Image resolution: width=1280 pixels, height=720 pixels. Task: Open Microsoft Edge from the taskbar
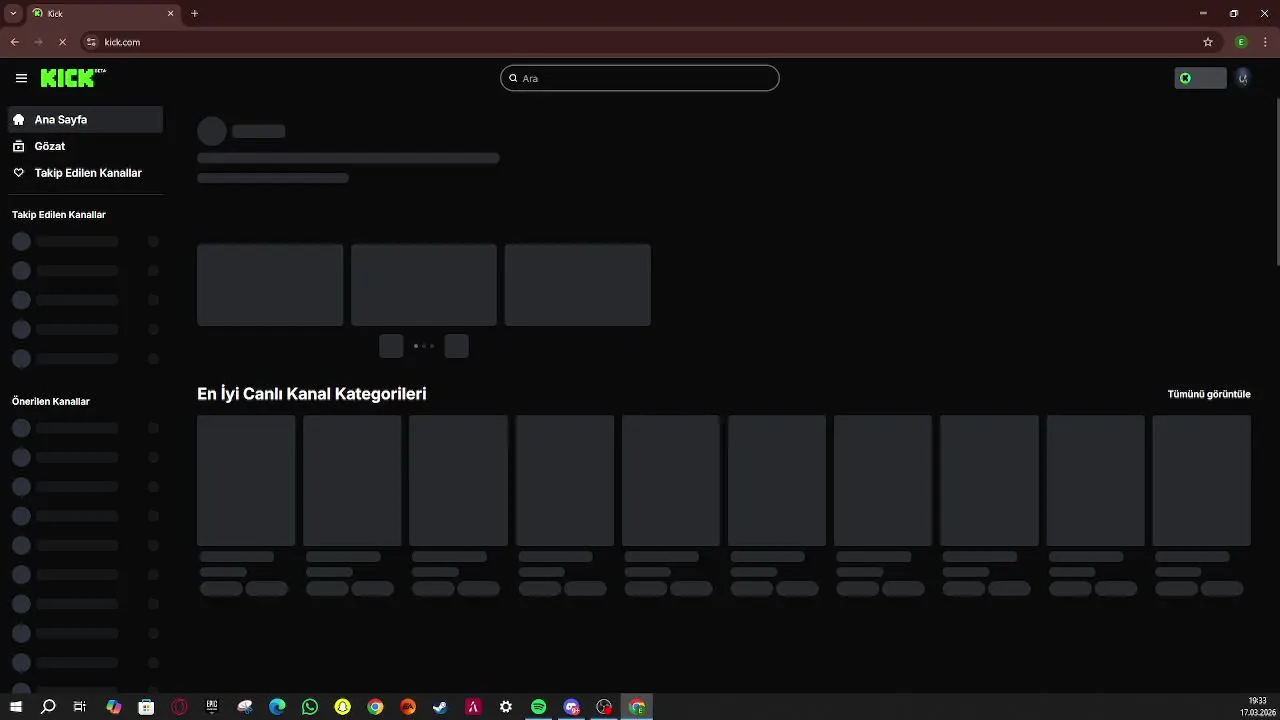pos(277,707)
